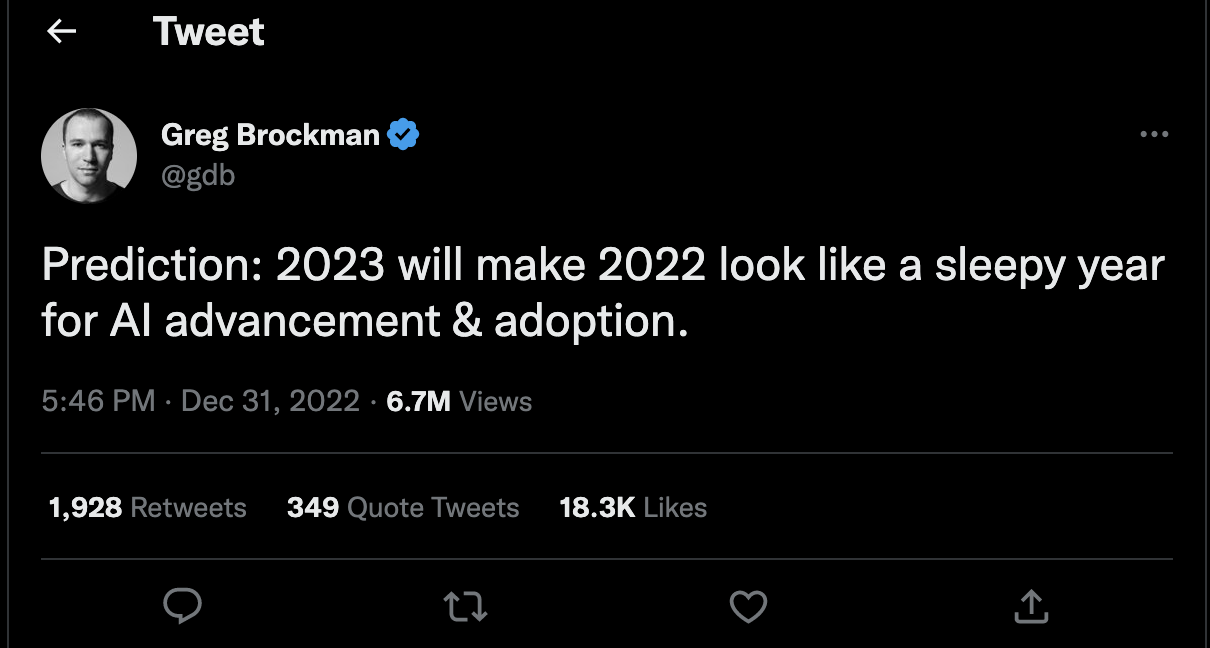
Task: Click the 5:46 PM timestamp
Action: 98,402
